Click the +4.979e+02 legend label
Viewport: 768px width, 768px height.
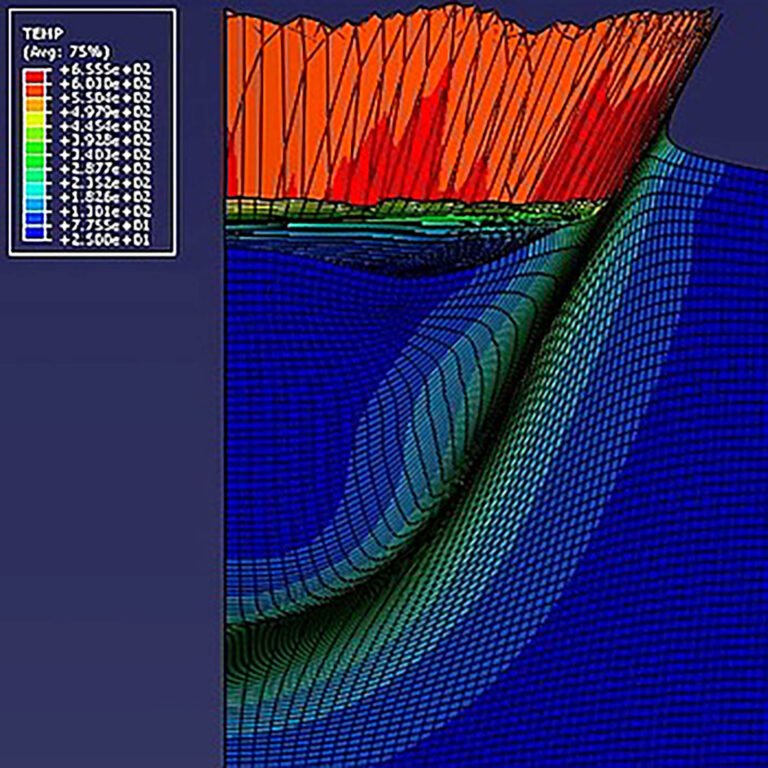[105, 112]
